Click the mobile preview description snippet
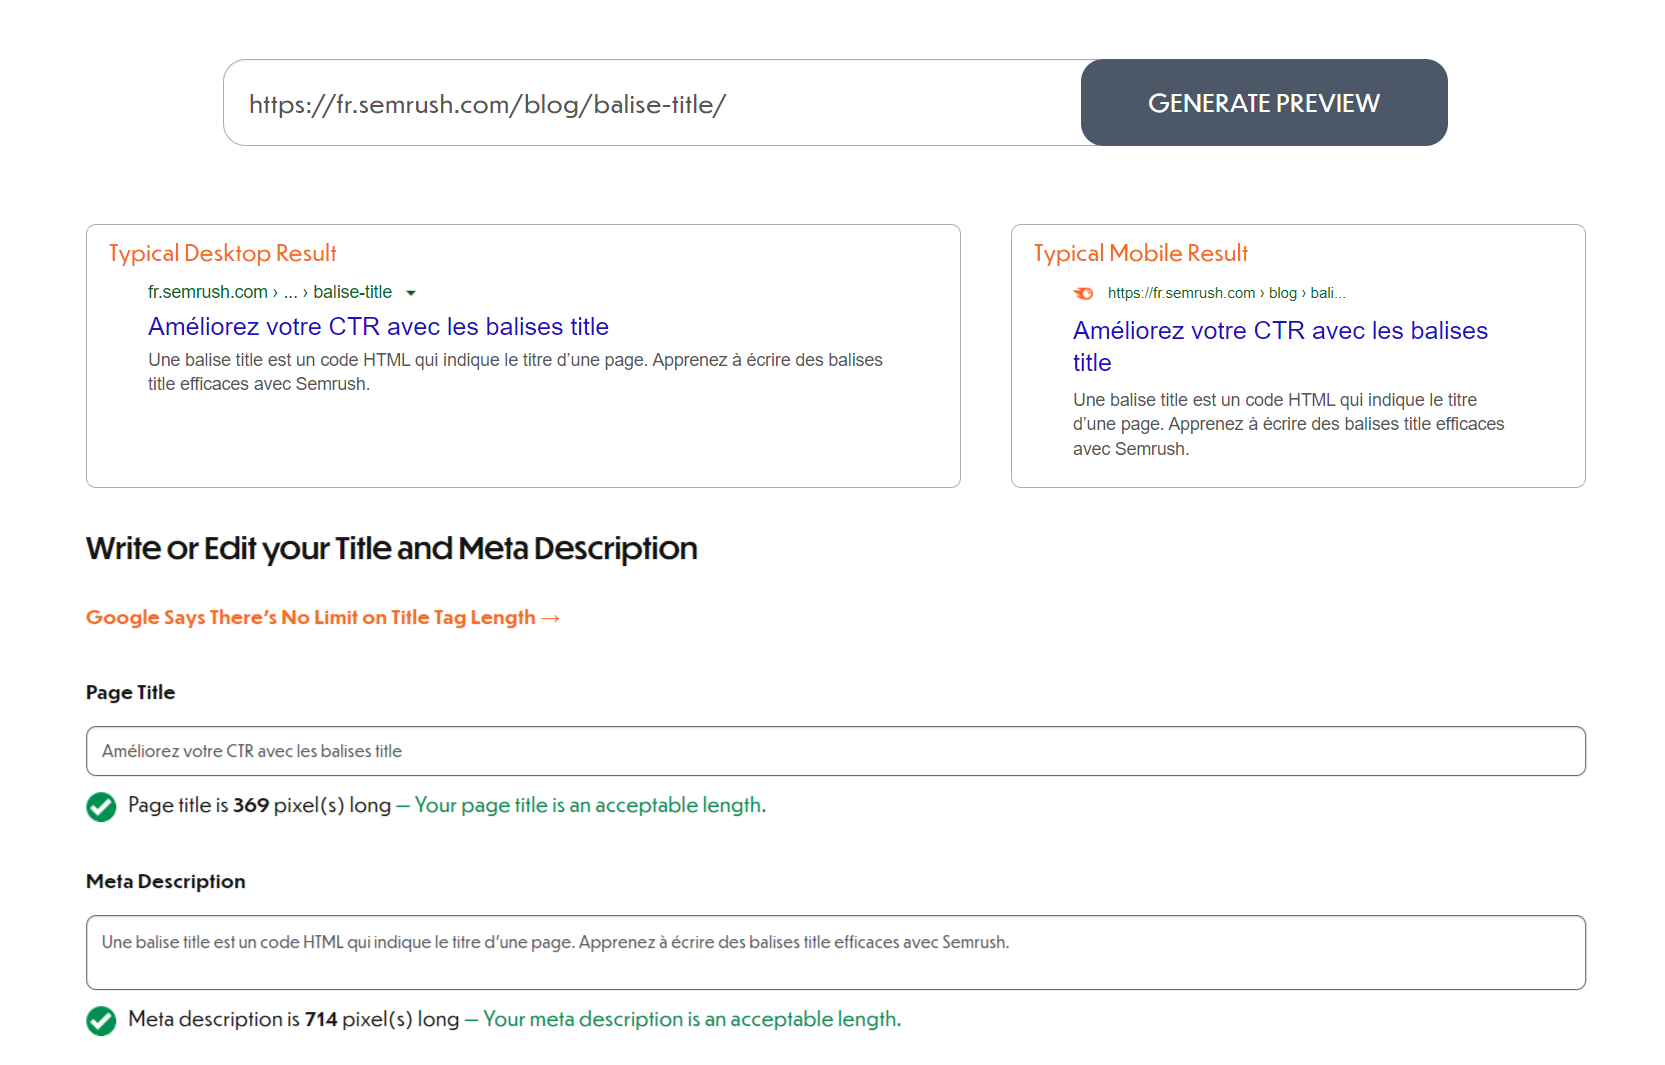 coord(1287,423)
